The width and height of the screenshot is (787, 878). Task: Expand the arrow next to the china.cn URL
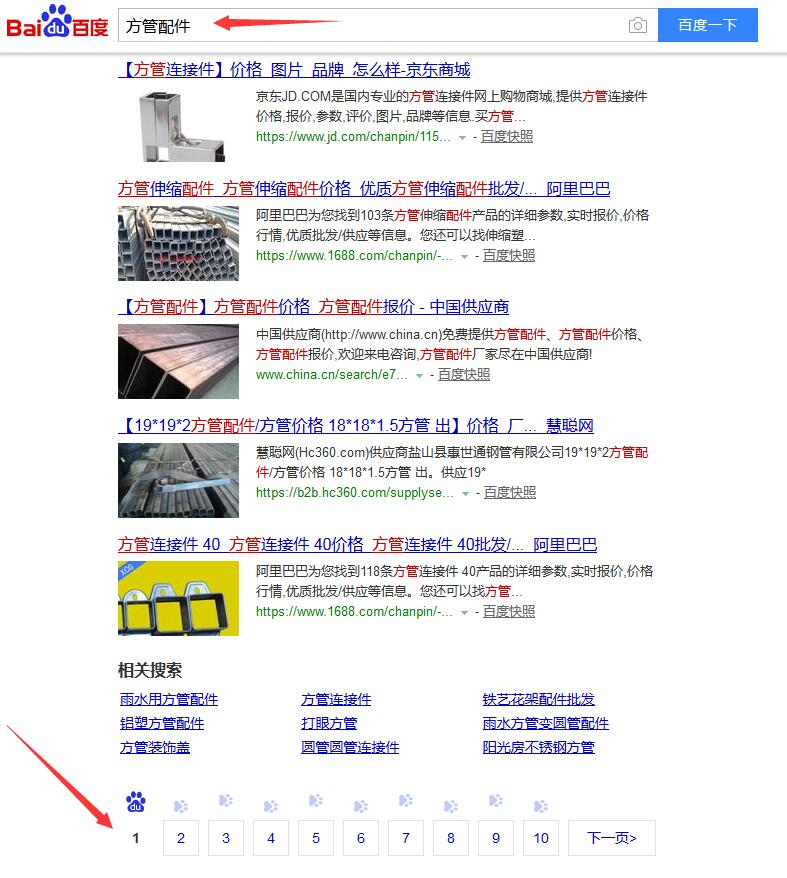[420, 376]
